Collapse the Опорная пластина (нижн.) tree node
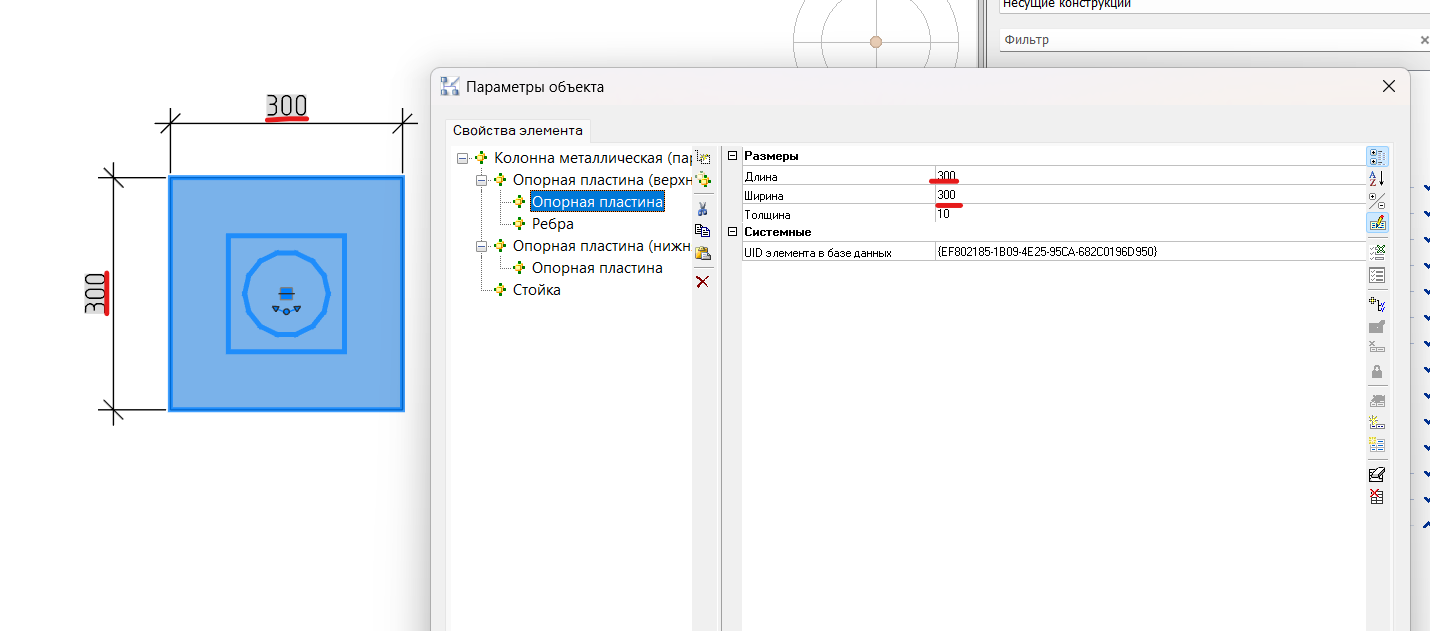The image size is (1430, 631). [x=481, y=246]
